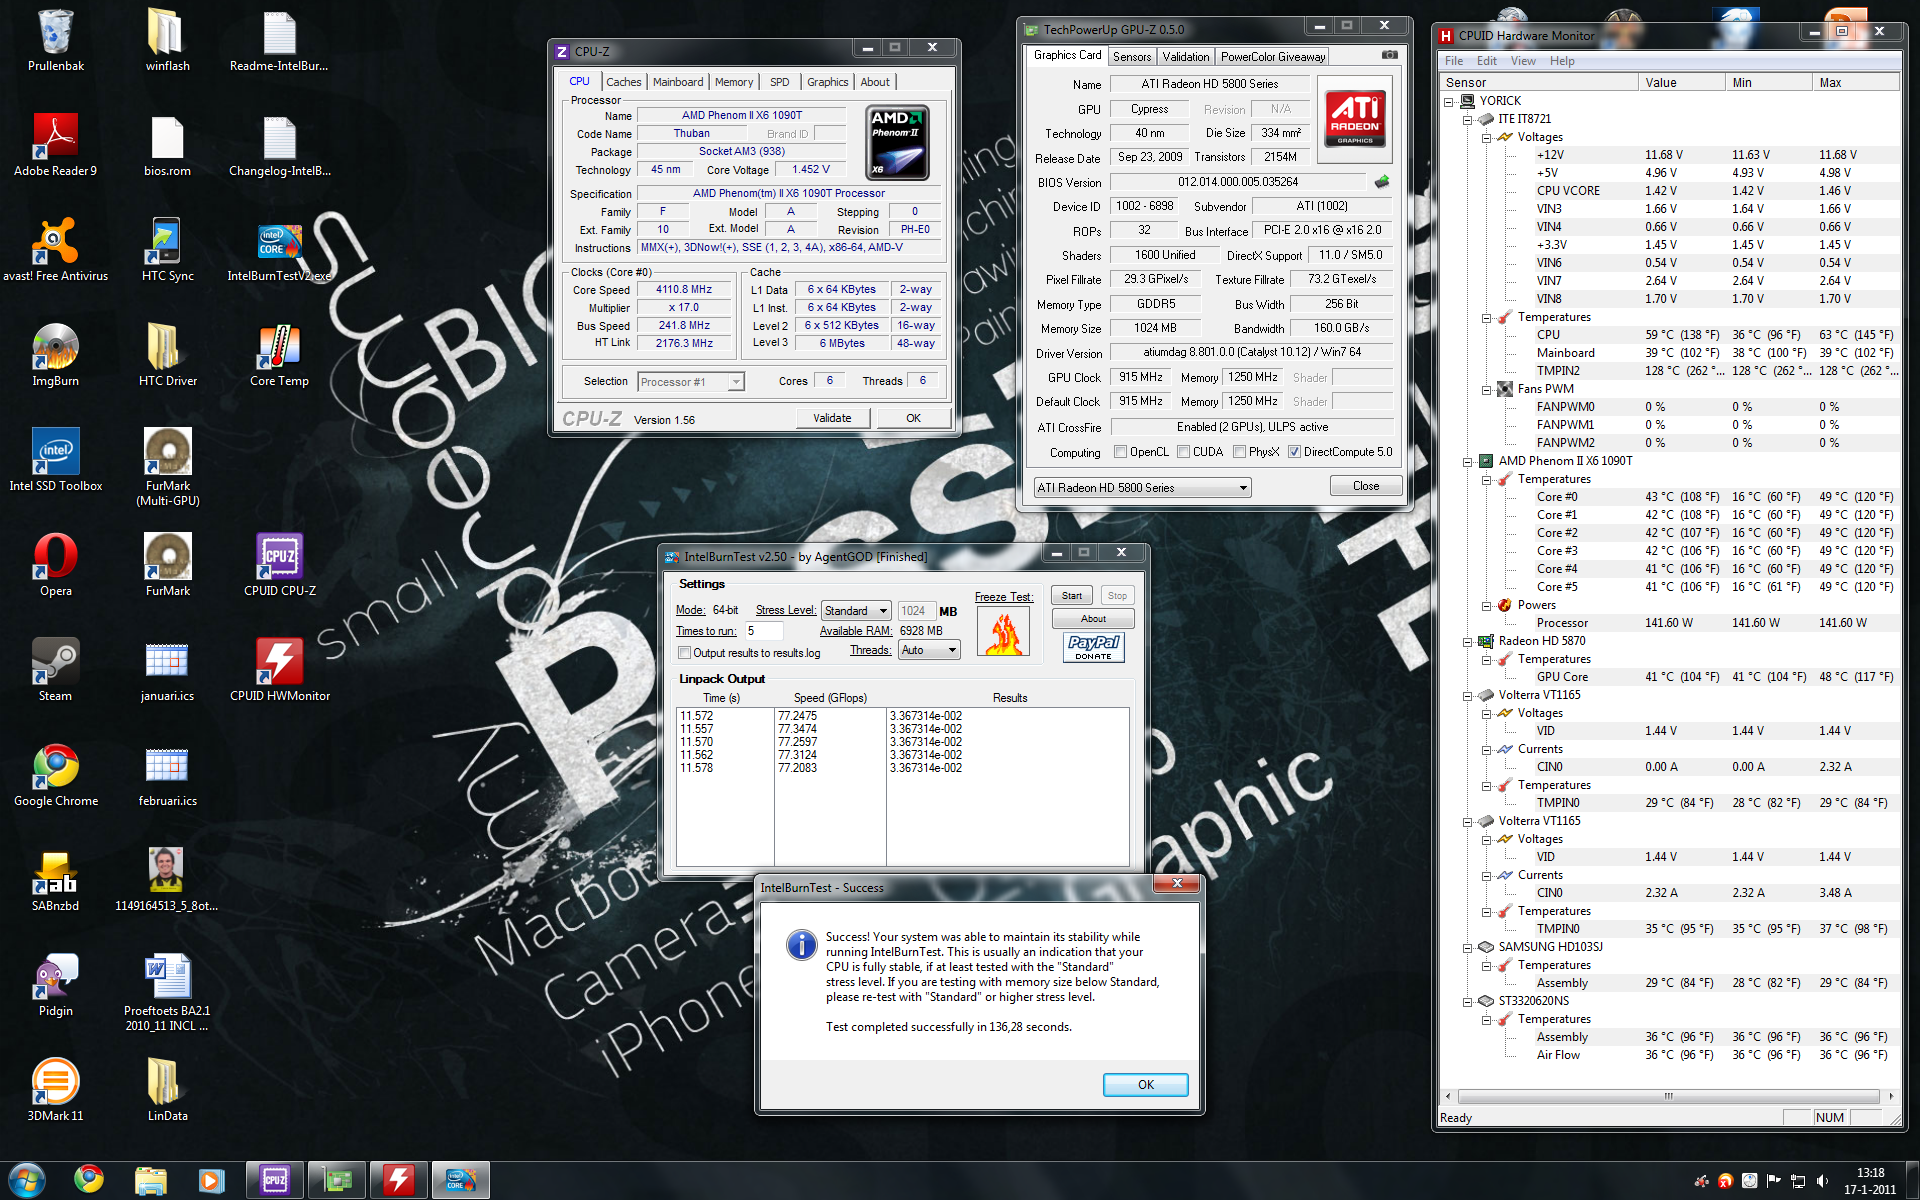The image size is (1920, 1200).
Task: Switch to Validation tab in GPU-Z
Action: [x=1186, y=57]
